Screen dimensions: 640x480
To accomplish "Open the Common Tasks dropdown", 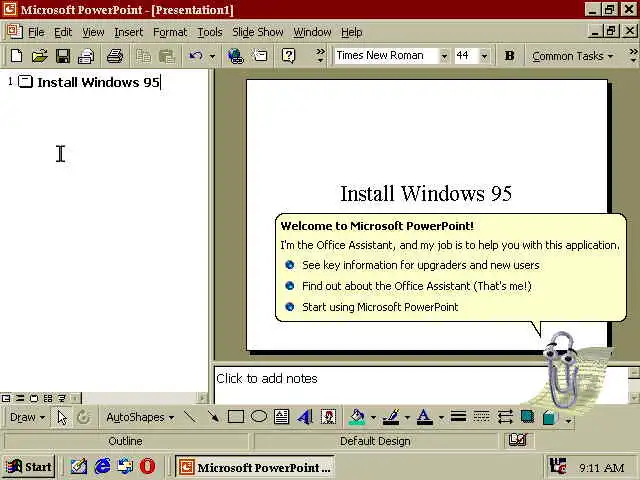I will click(x=572, y=56).
